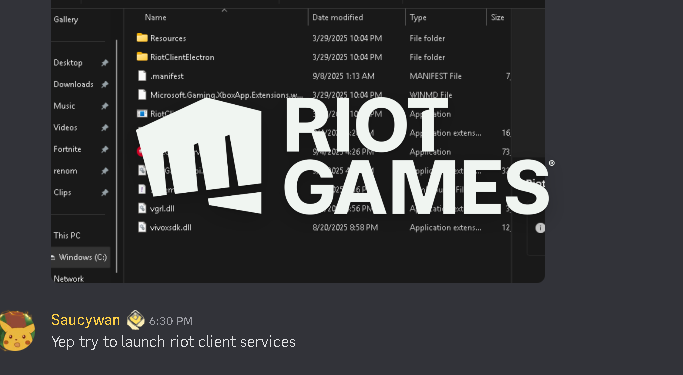Click the pin icon next to Fortnite

click(105, 149)
